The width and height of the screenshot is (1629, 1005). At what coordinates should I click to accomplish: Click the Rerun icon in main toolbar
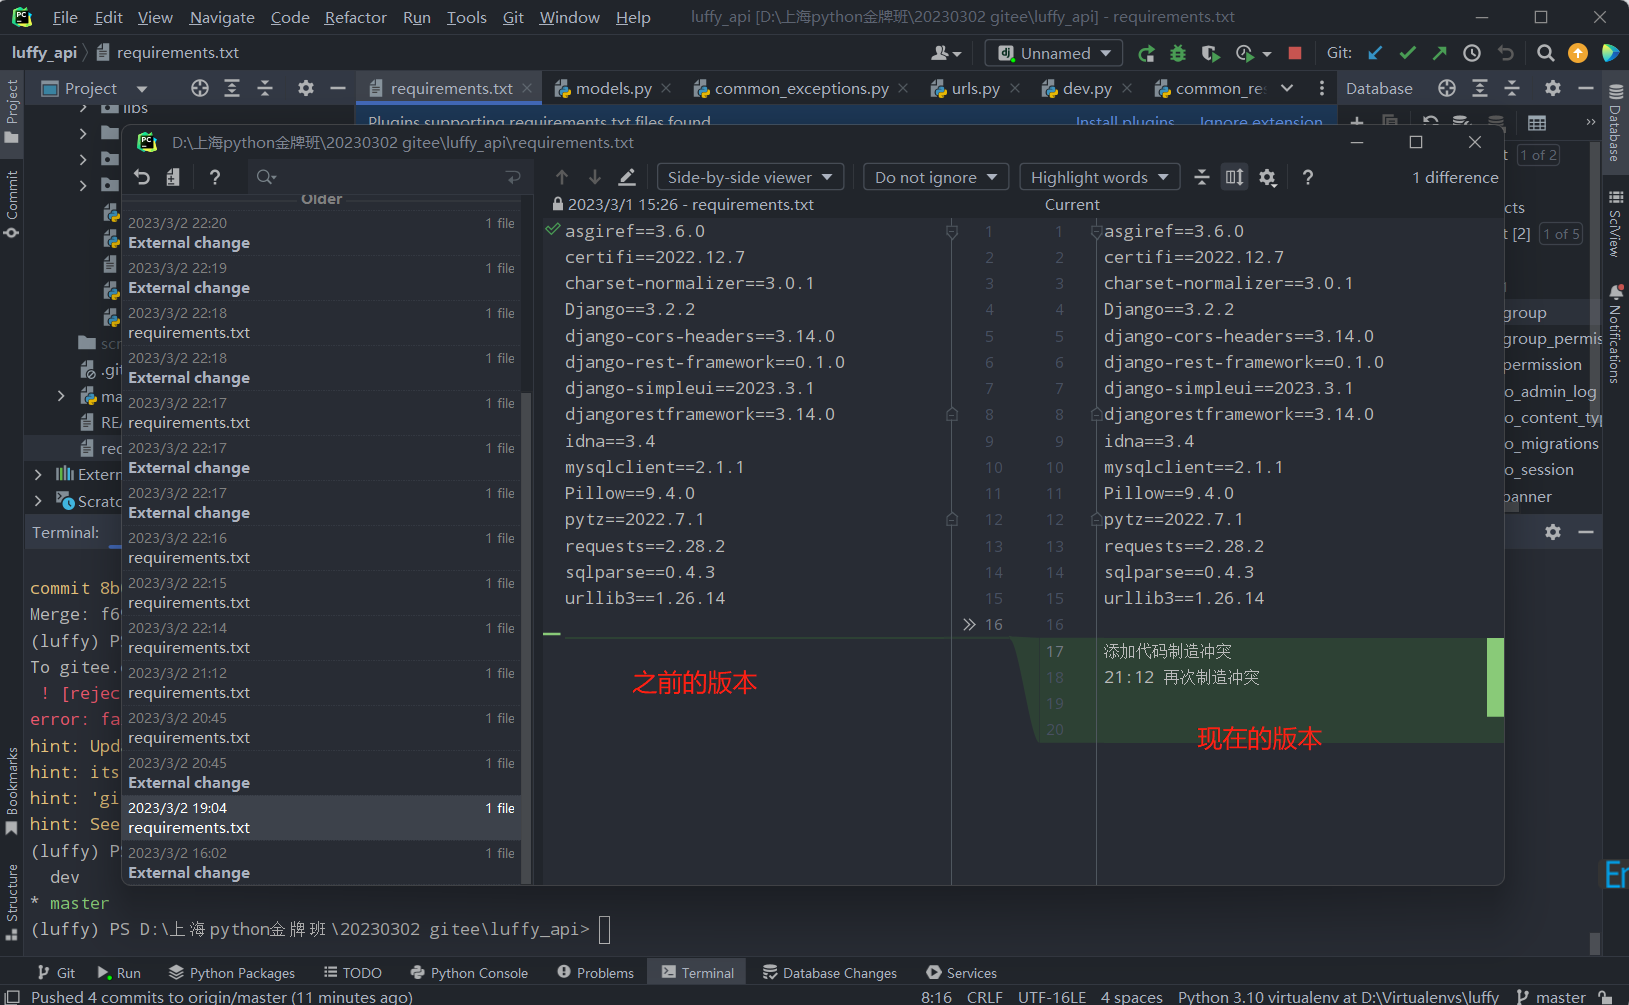pos(1147,53)
